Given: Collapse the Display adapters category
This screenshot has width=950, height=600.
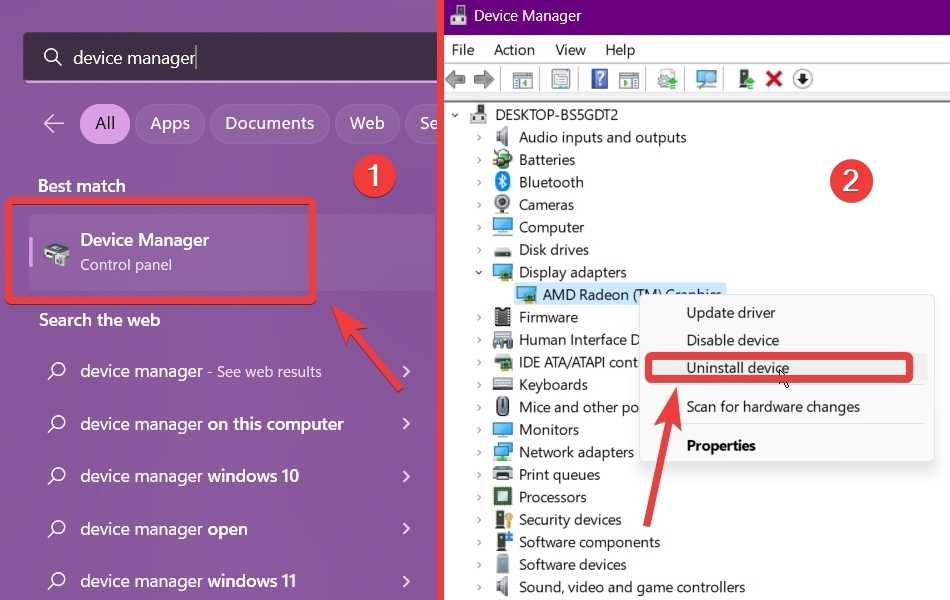Looking at the screenshot, I should coord(479,272).
